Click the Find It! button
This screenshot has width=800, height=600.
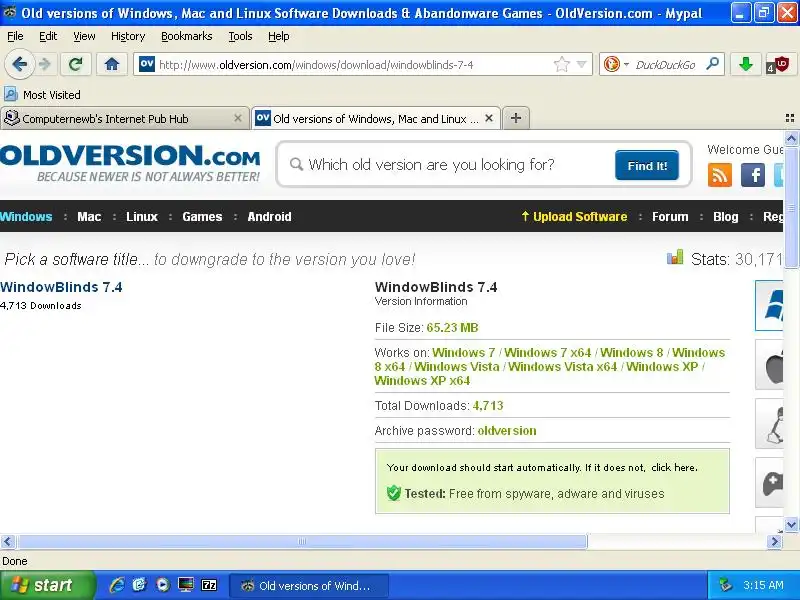(x=647, y=165)
